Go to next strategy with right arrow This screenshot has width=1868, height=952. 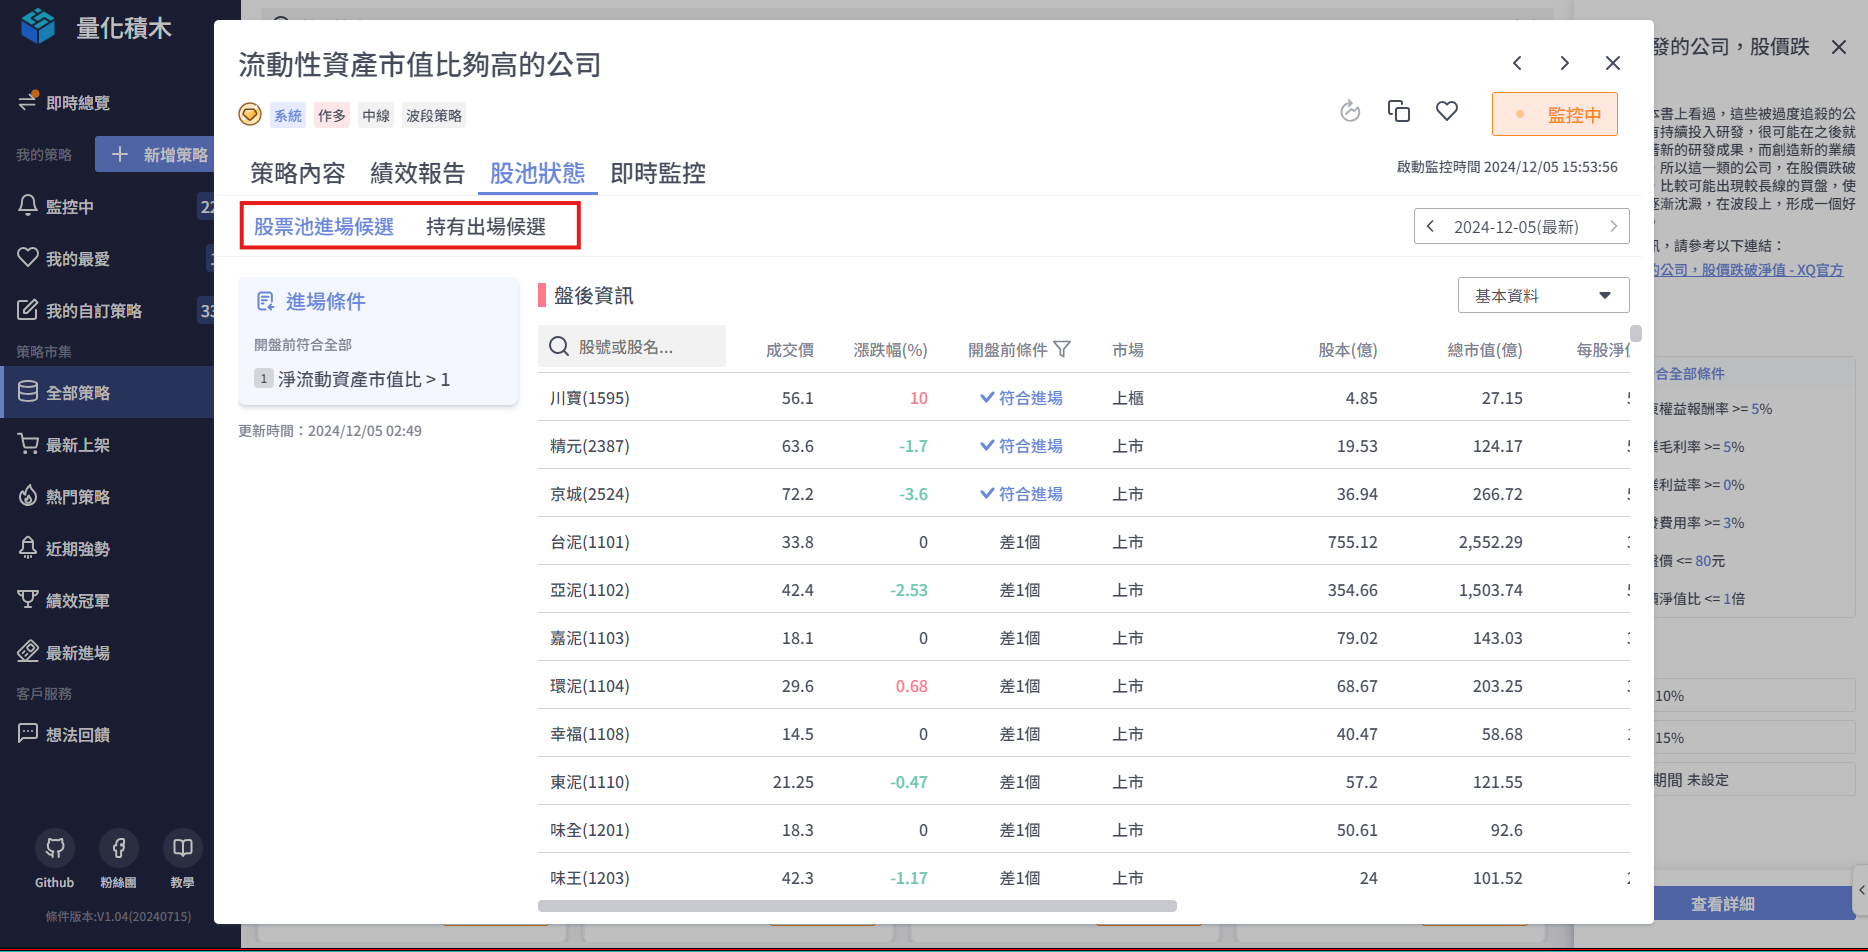coord(1564,63)
